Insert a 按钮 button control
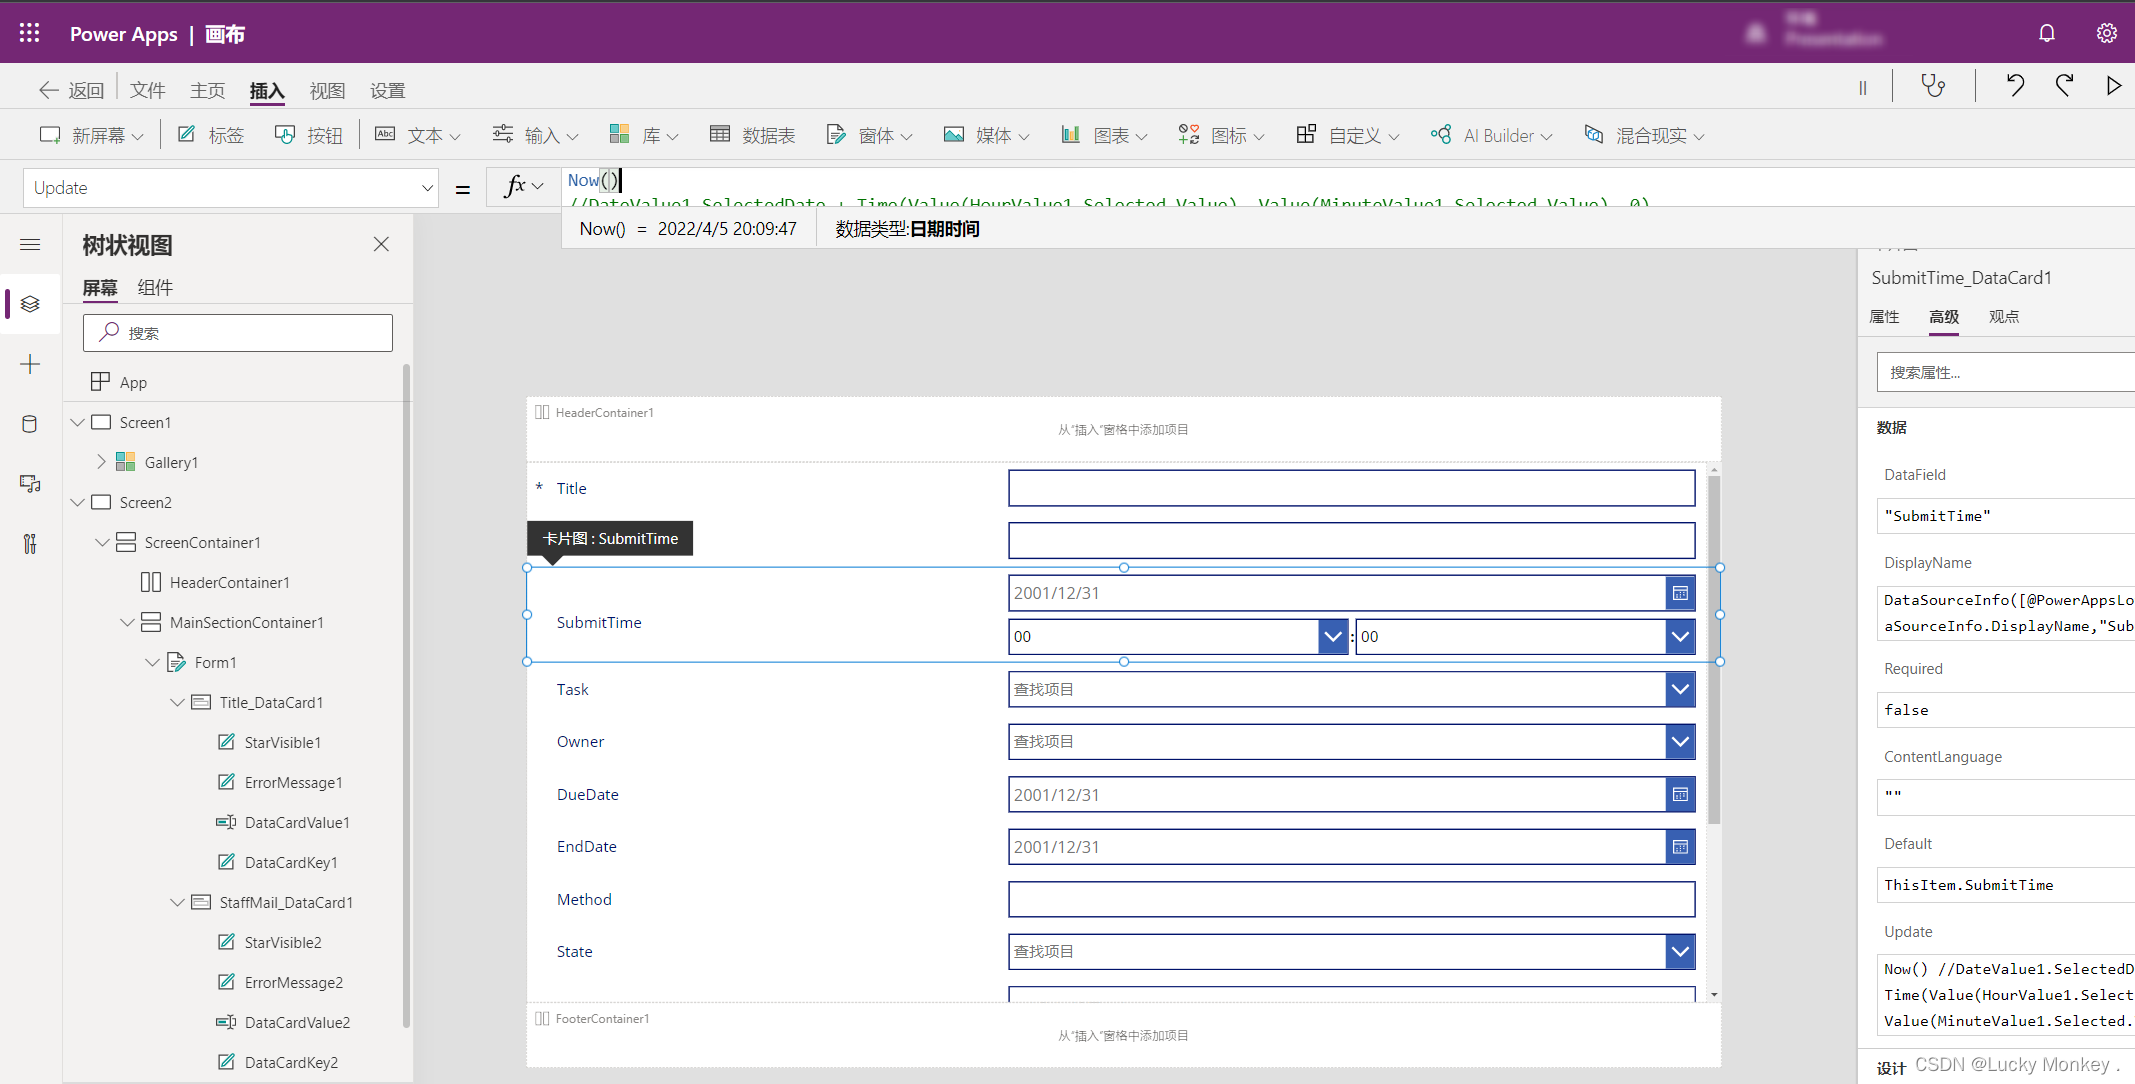 [309, 135]
